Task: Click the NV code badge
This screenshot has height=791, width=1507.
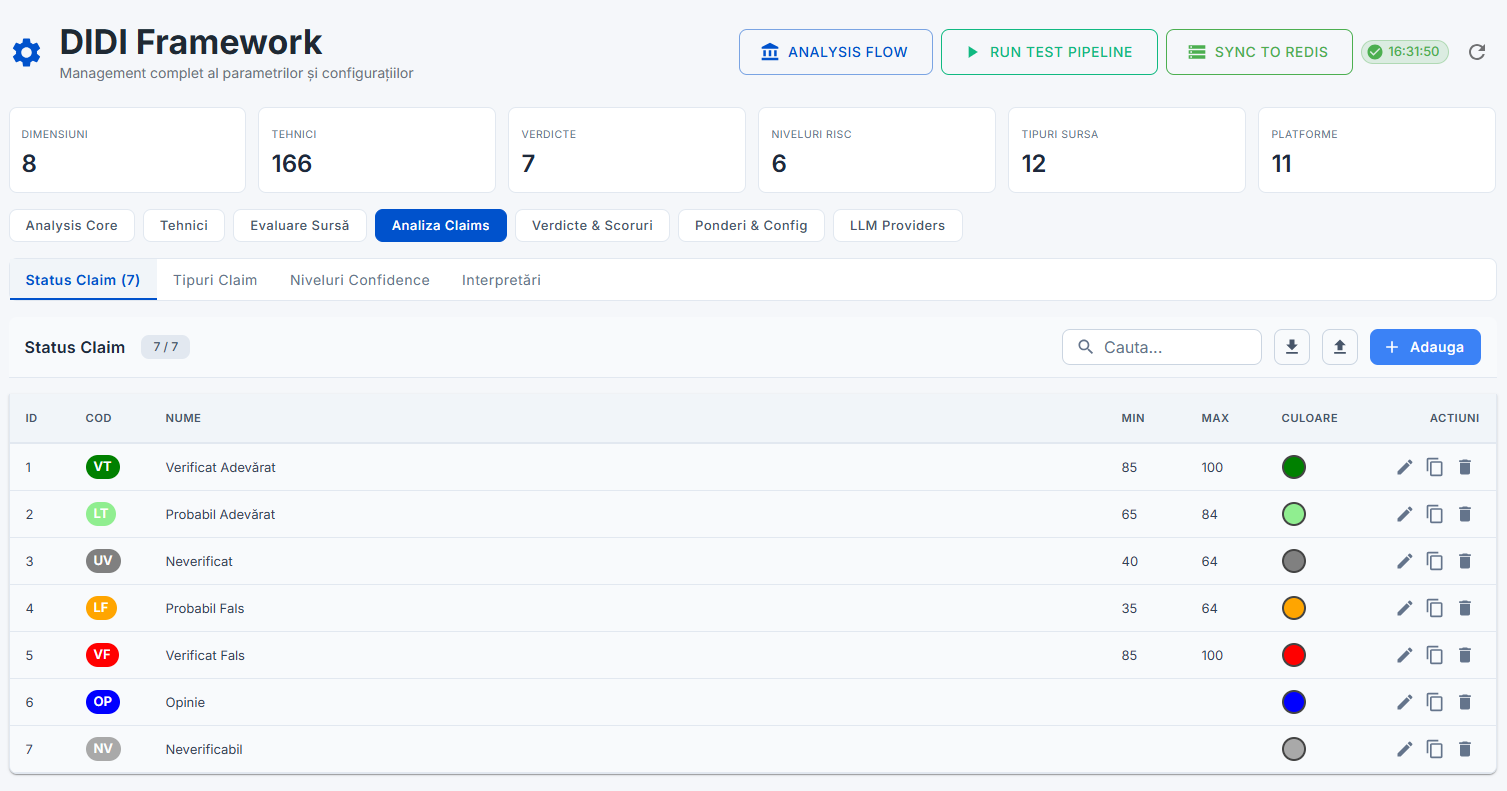Action: (103, 749)
